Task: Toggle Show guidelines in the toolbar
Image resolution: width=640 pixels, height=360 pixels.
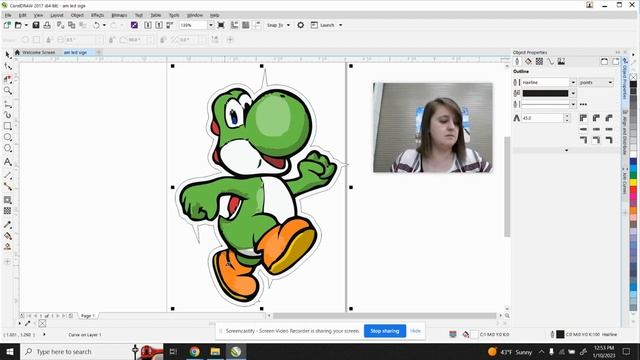Action: [257, 25]
